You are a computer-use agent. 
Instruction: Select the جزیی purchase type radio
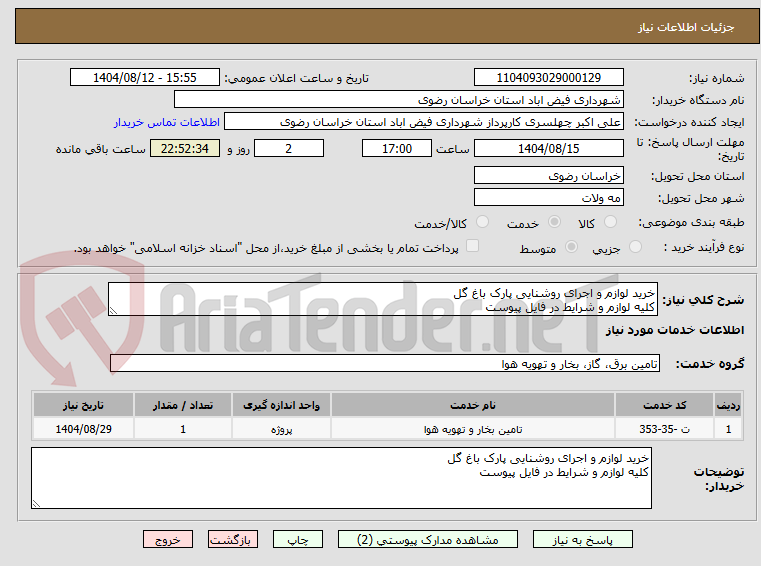tap(635, 247)
